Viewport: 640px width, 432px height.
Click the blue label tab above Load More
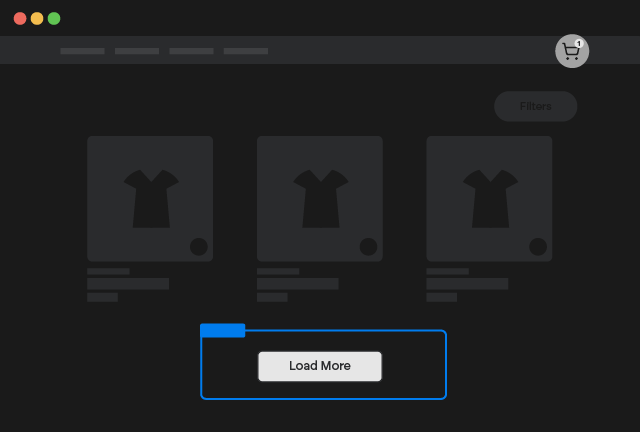coord(223,330)
